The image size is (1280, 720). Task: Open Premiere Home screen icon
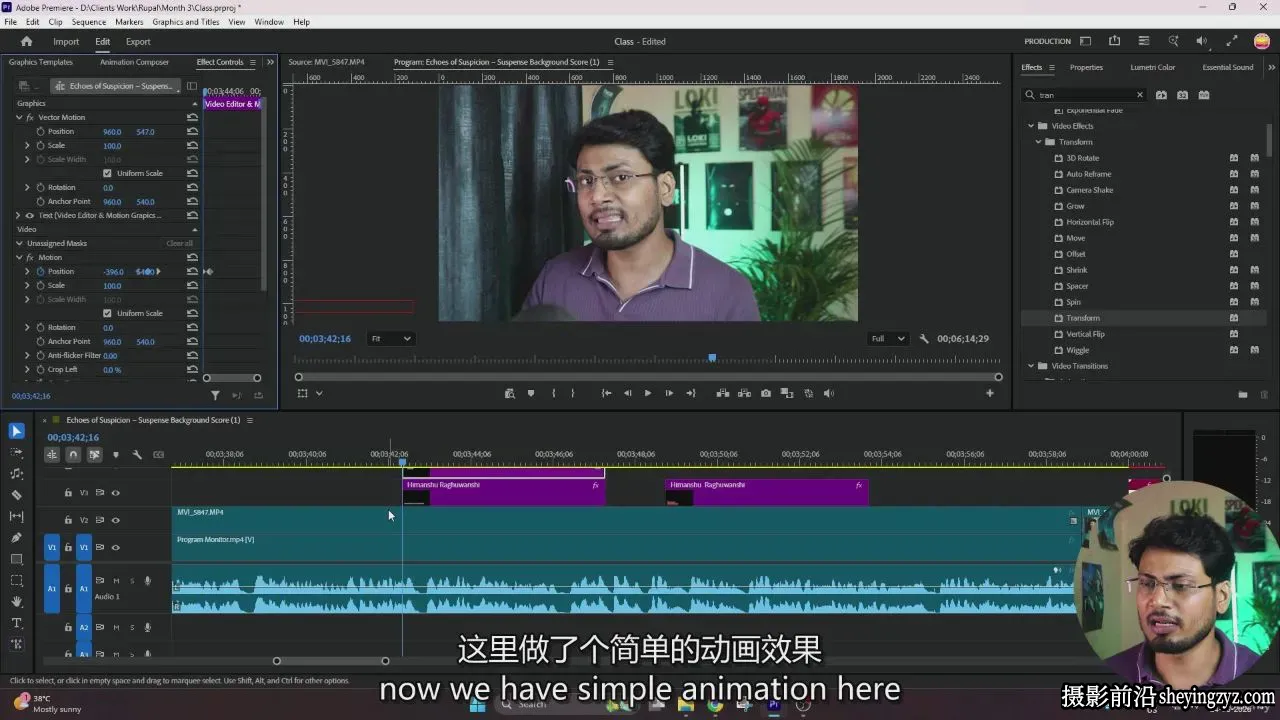26,42
